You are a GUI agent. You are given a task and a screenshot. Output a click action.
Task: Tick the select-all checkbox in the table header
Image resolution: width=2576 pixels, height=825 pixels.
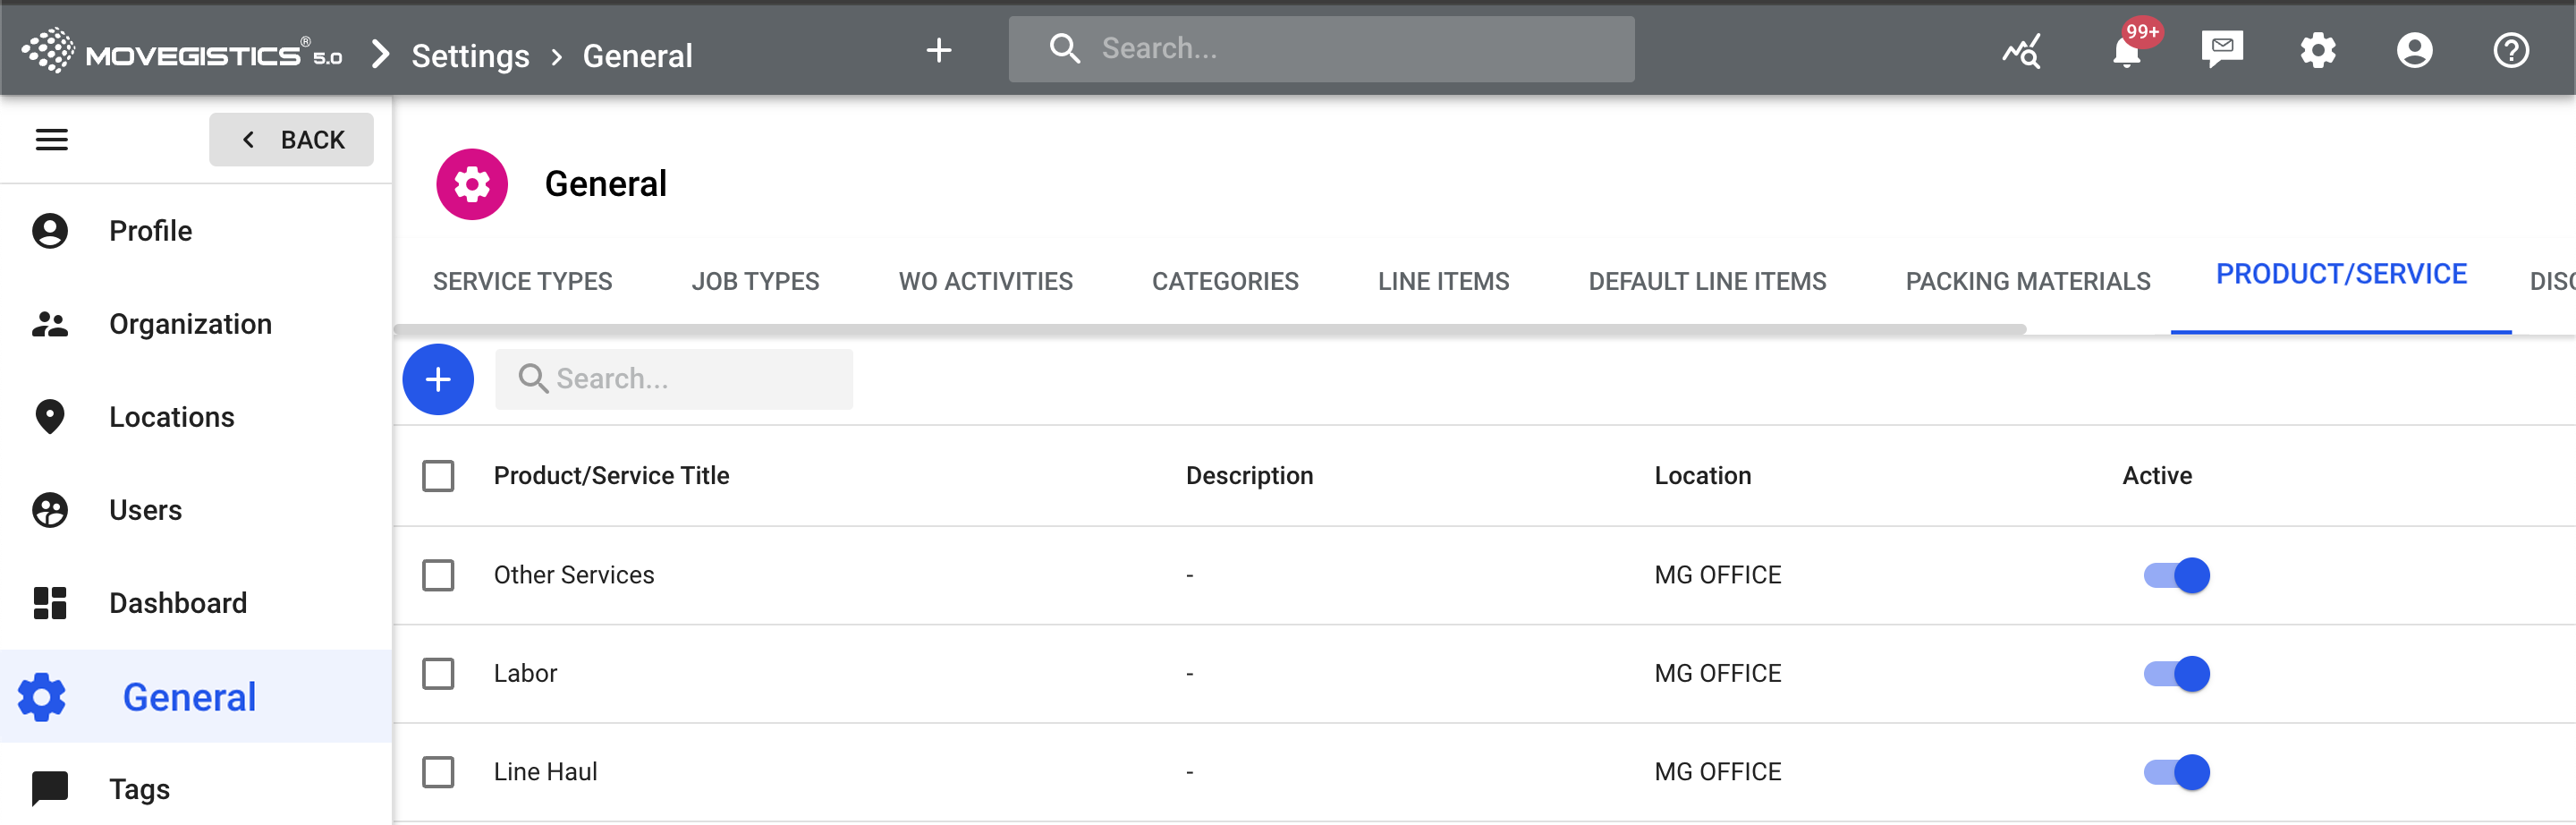pyautogui.click(x=438, y=476)
